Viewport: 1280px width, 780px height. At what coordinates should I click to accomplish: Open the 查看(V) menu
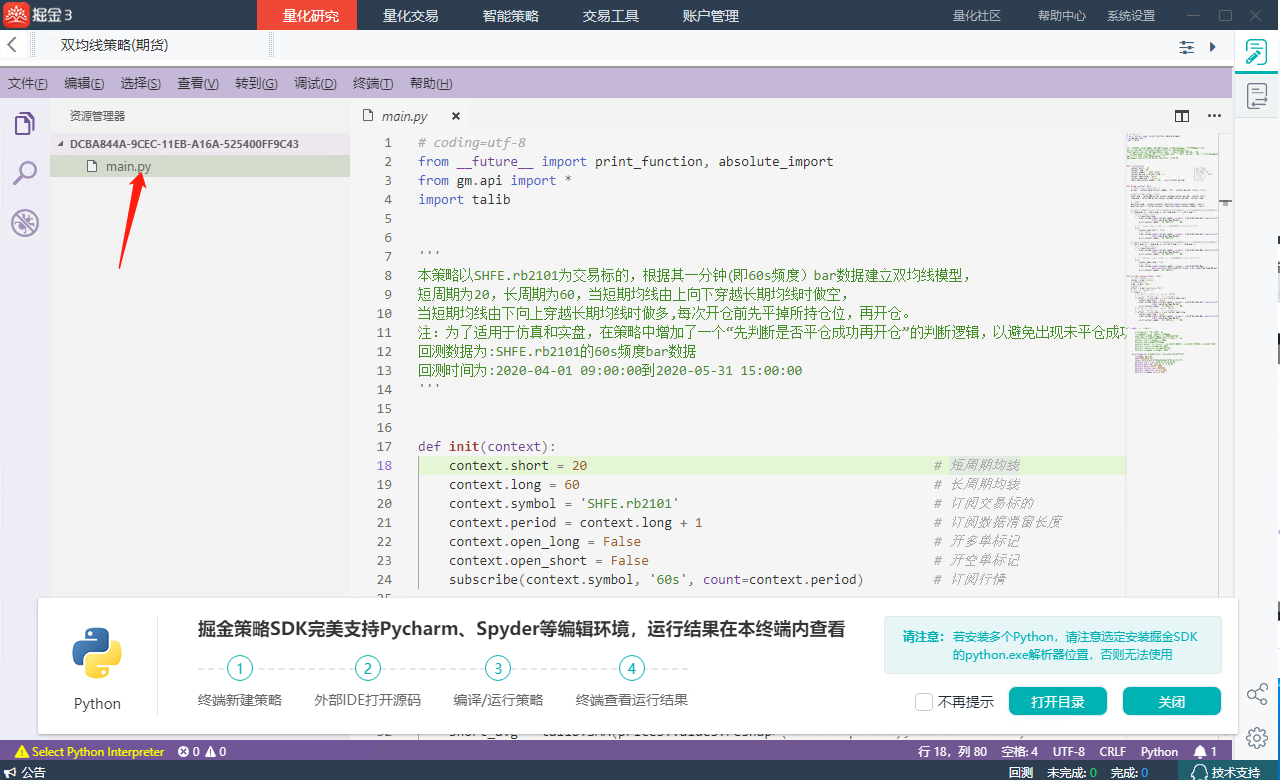pyautogui.click(x=198, y=84)
